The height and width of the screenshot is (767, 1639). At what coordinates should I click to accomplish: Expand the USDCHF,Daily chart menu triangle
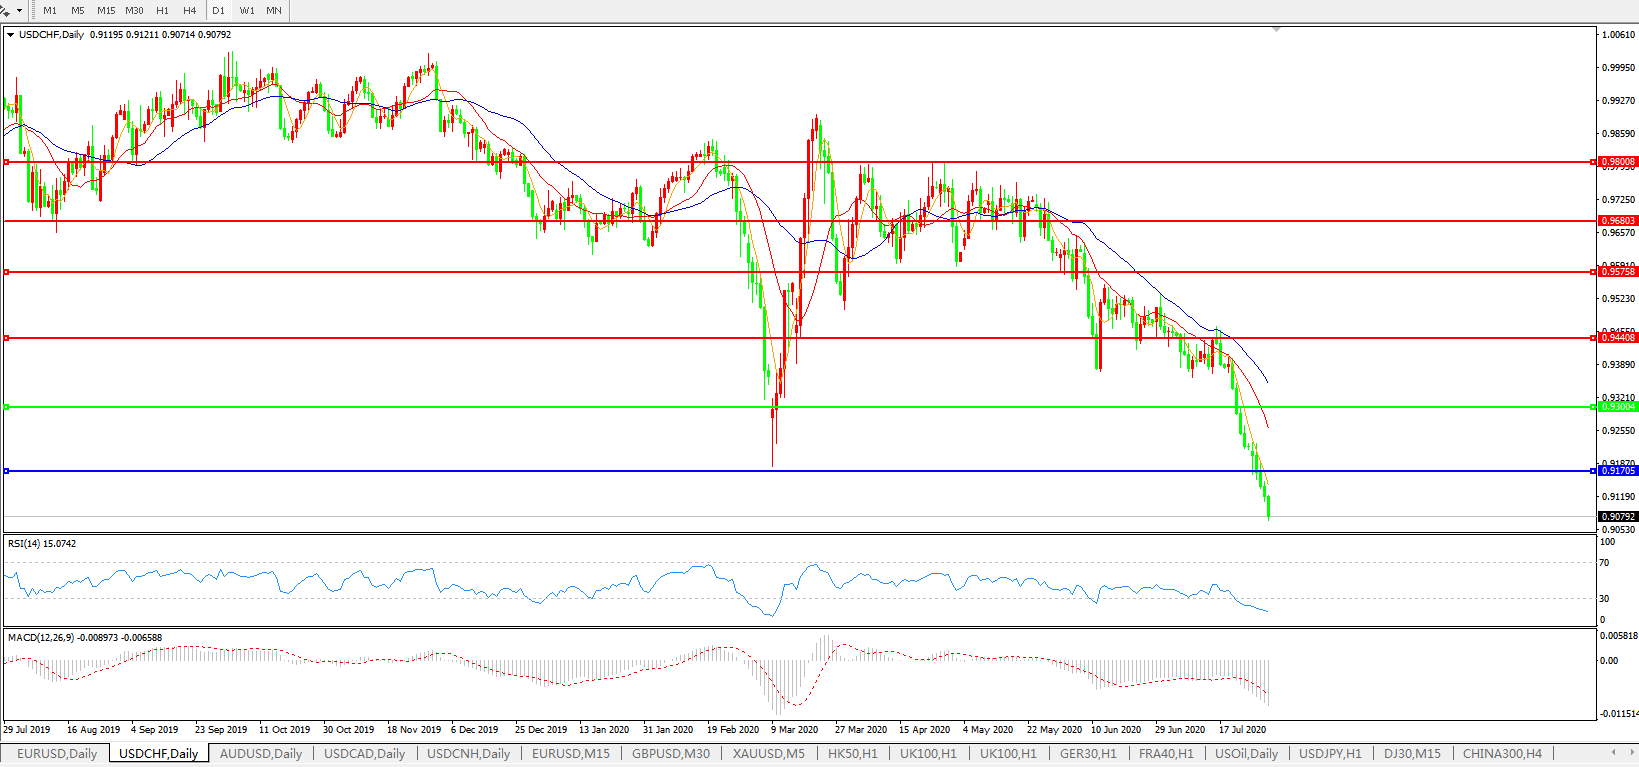click(x=11, y=35)
